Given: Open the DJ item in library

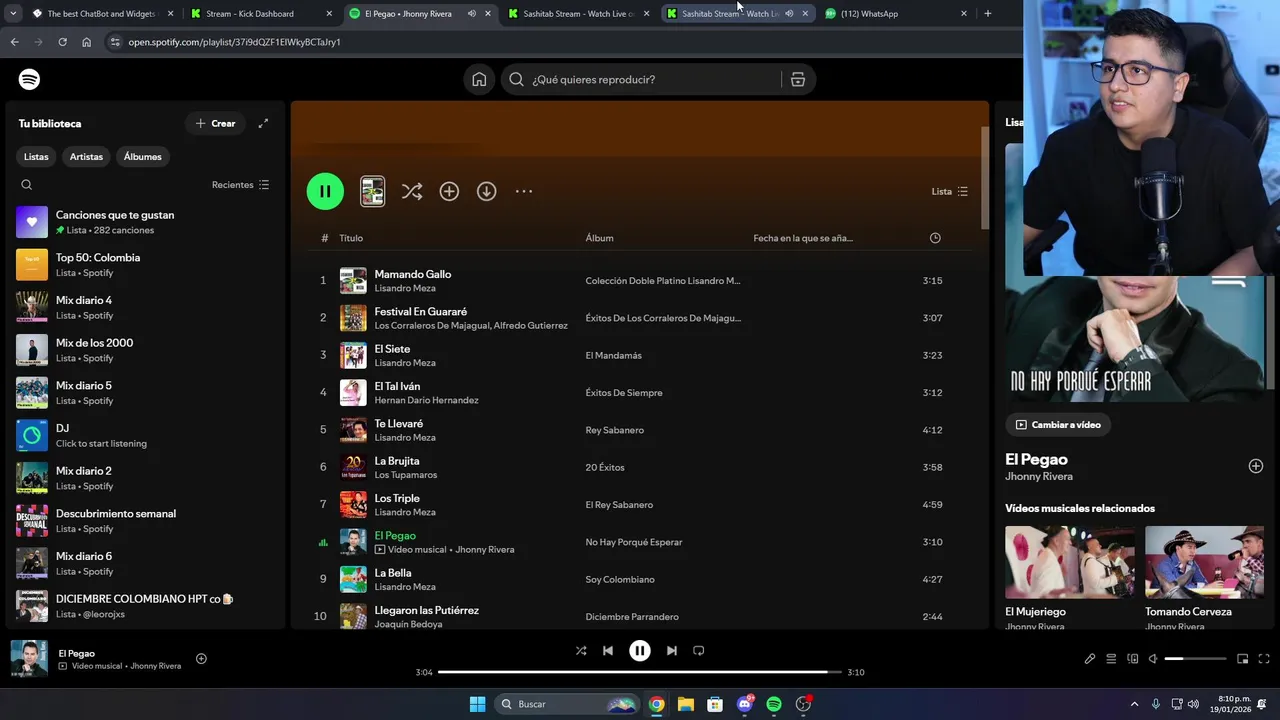Looking at the screenshot, I should point(145,435).
